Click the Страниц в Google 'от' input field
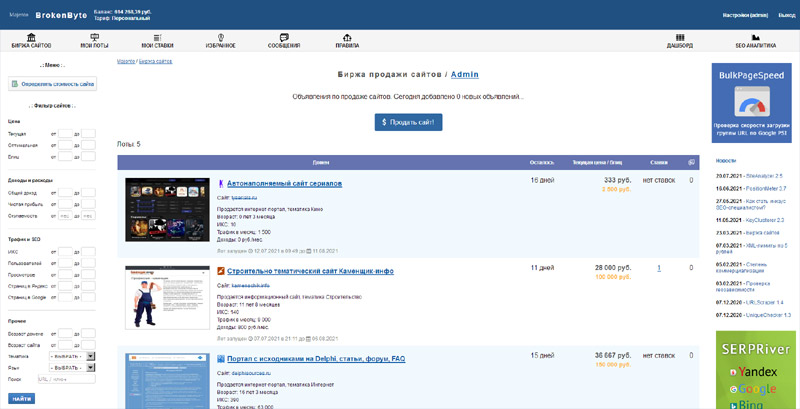800x409 pixels. tap(65, 297)
